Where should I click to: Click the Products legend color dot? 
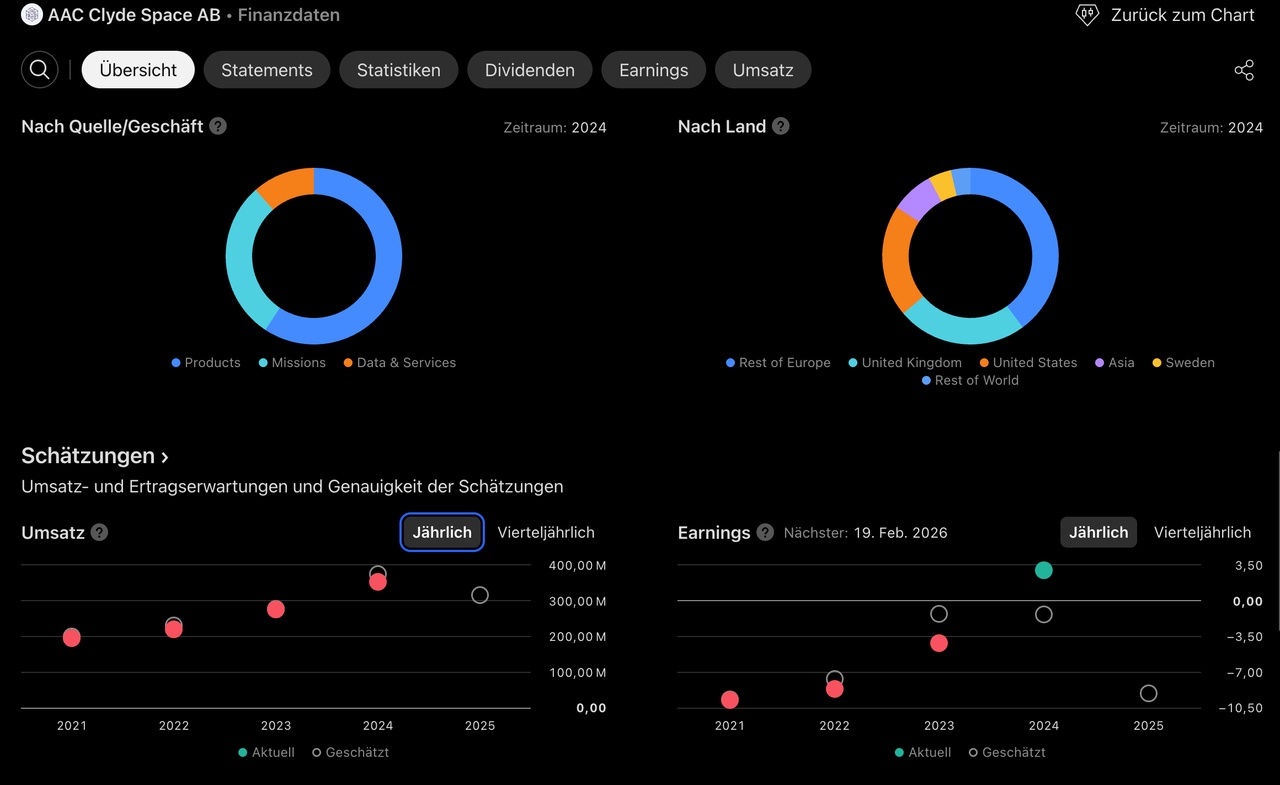tap(176, 363)
